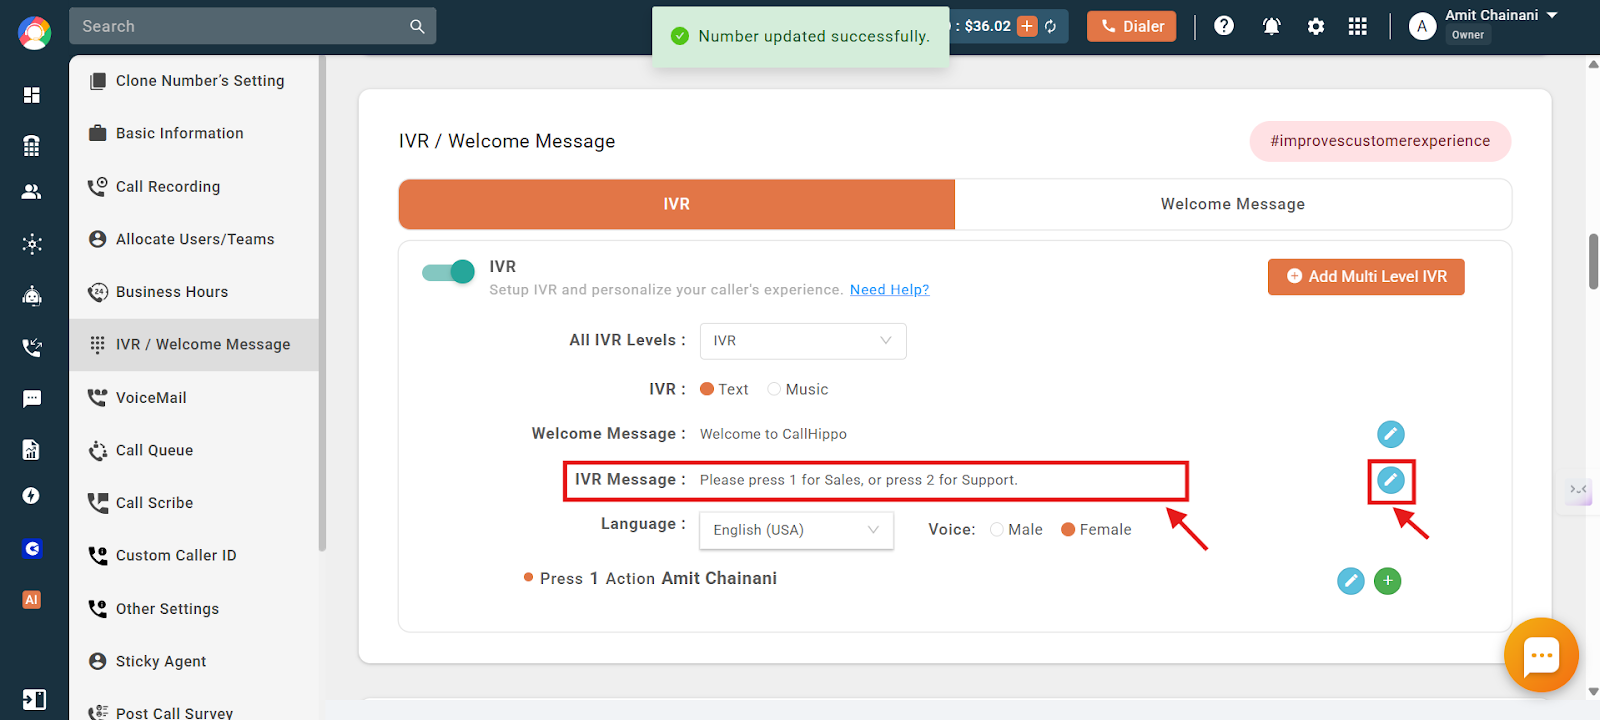Select the Music radio option for IVR
1600x720 pixels.
click(x=774, y=389)
